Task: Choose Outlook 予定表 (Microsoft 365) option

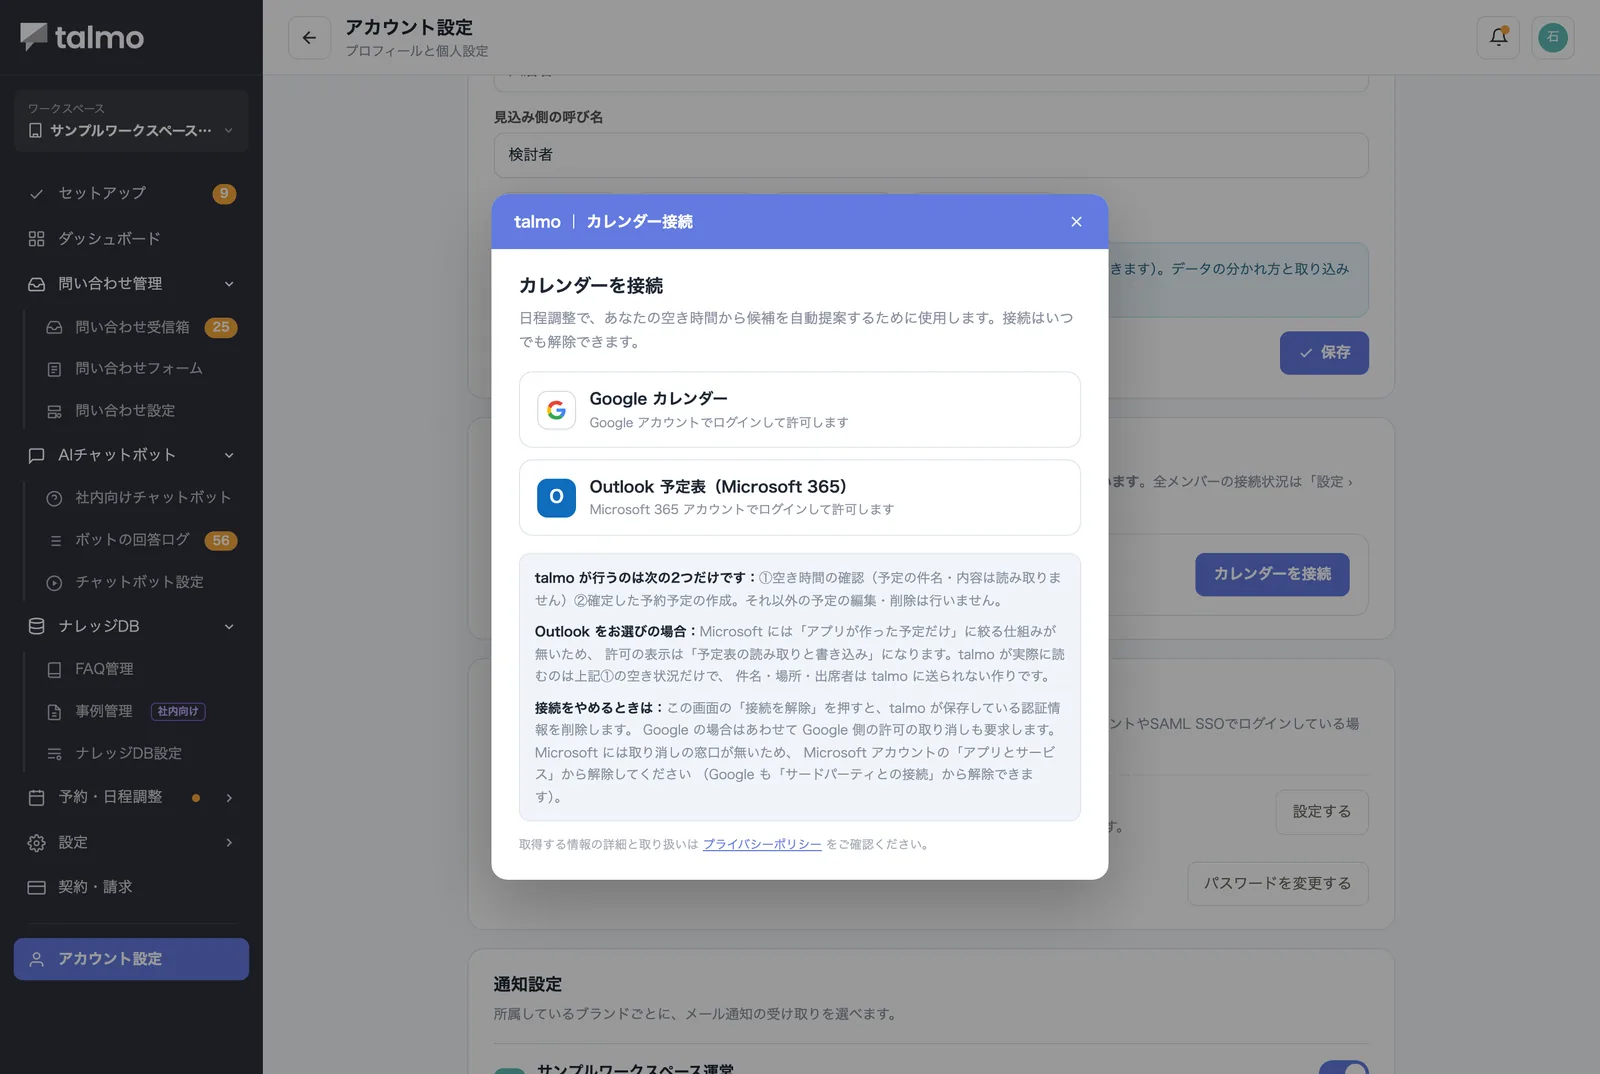Action: click(800, 498)
